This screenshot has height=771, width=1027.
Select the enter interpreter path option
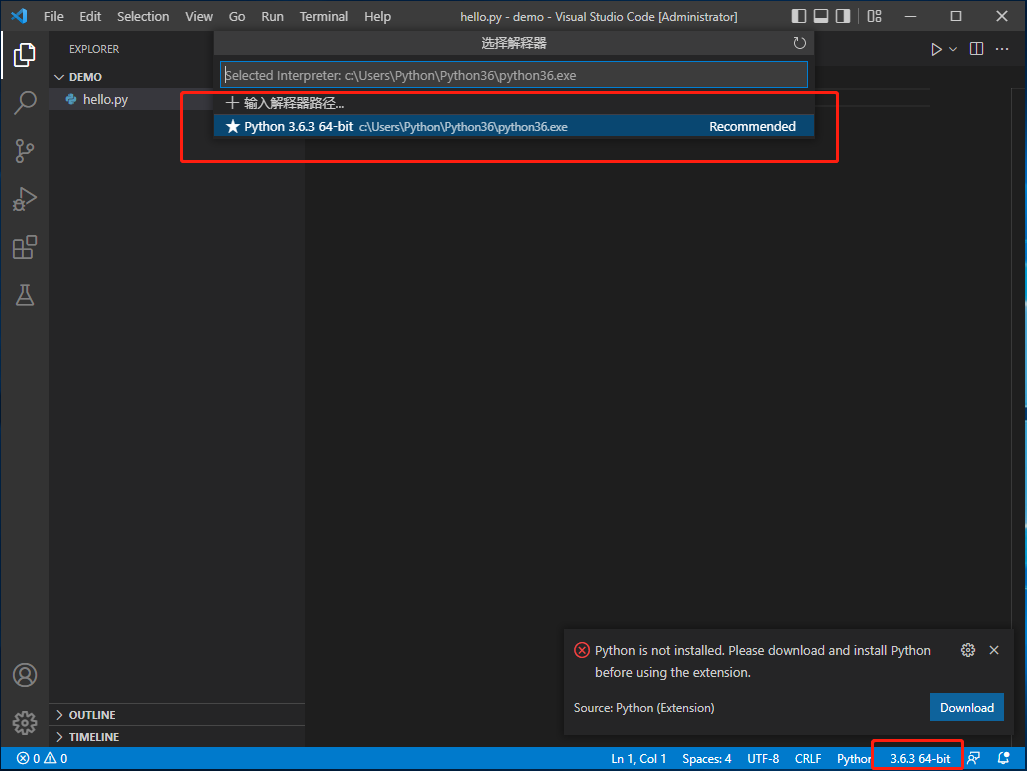point(514,103)
